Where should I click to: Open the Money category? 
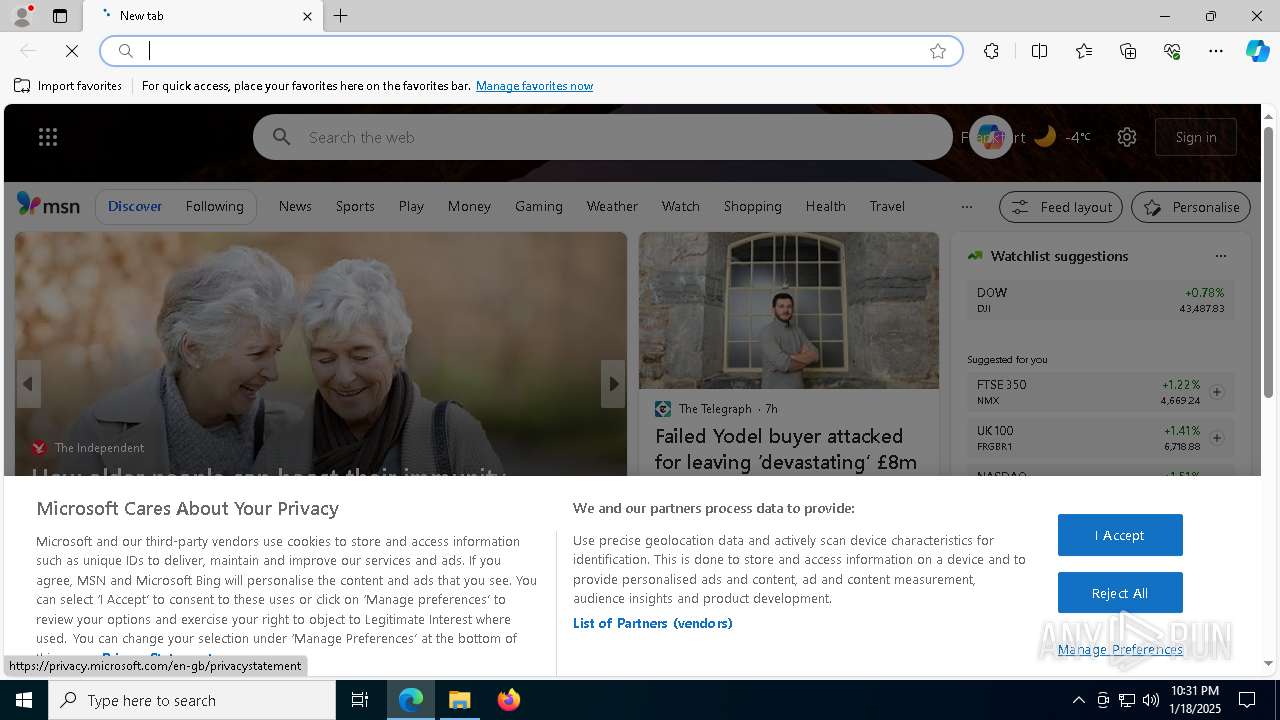coord(469,206)
